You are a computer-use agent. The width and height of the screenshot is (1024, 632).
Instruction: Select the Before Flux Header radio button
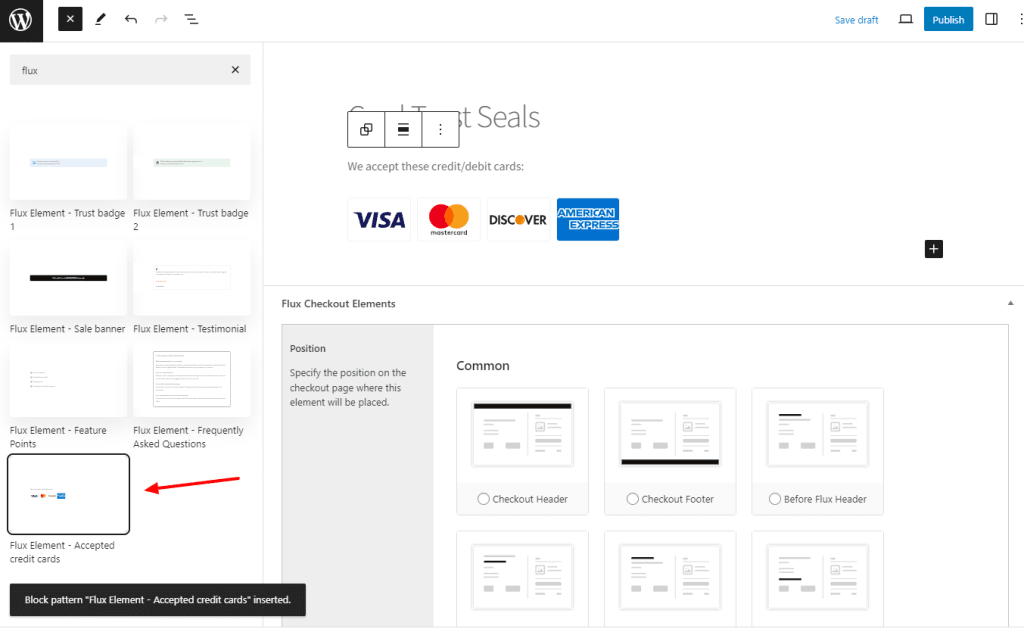tap(775, 499)
